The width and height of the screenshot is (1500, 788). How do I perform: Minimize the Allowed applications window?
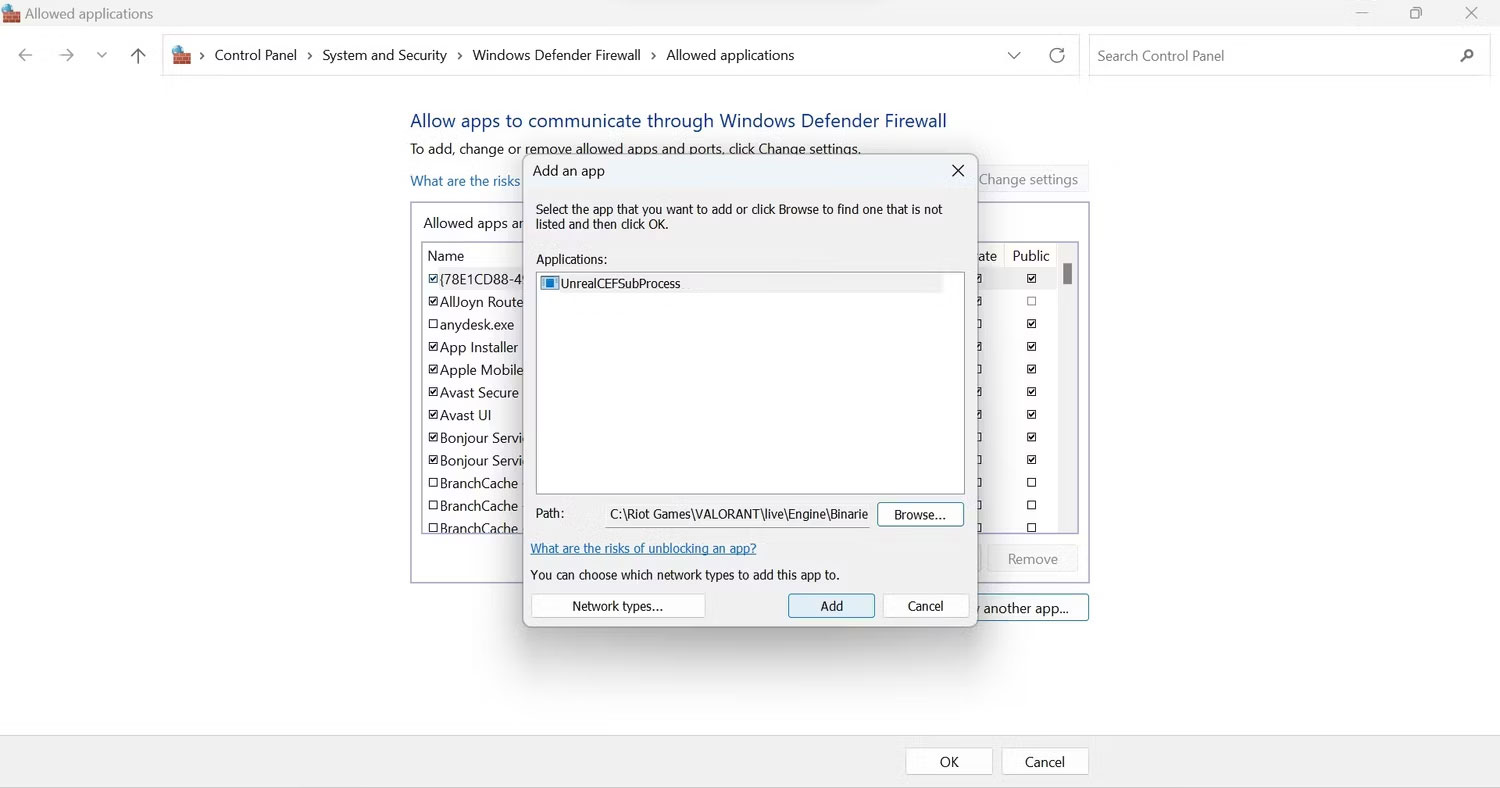tap(1362, 13)
